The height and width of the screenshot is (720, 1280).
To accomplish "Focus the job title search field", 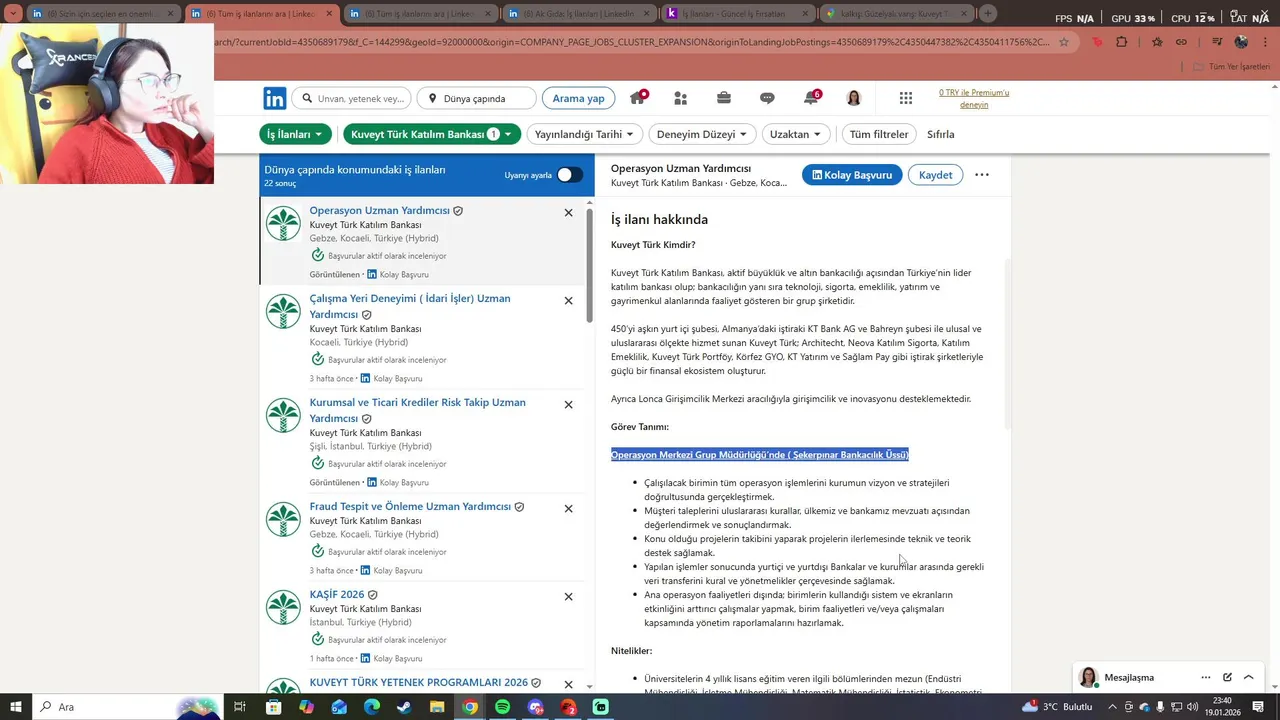I will 352,98.
